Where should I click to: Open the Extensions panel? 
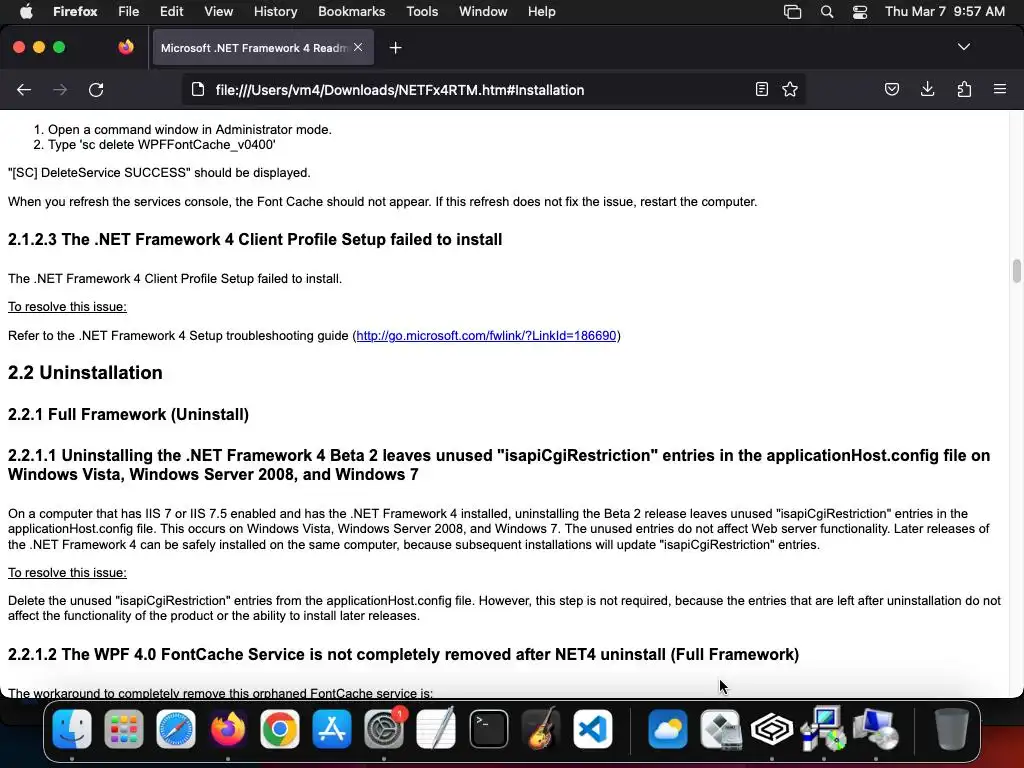tap(964, 89)
